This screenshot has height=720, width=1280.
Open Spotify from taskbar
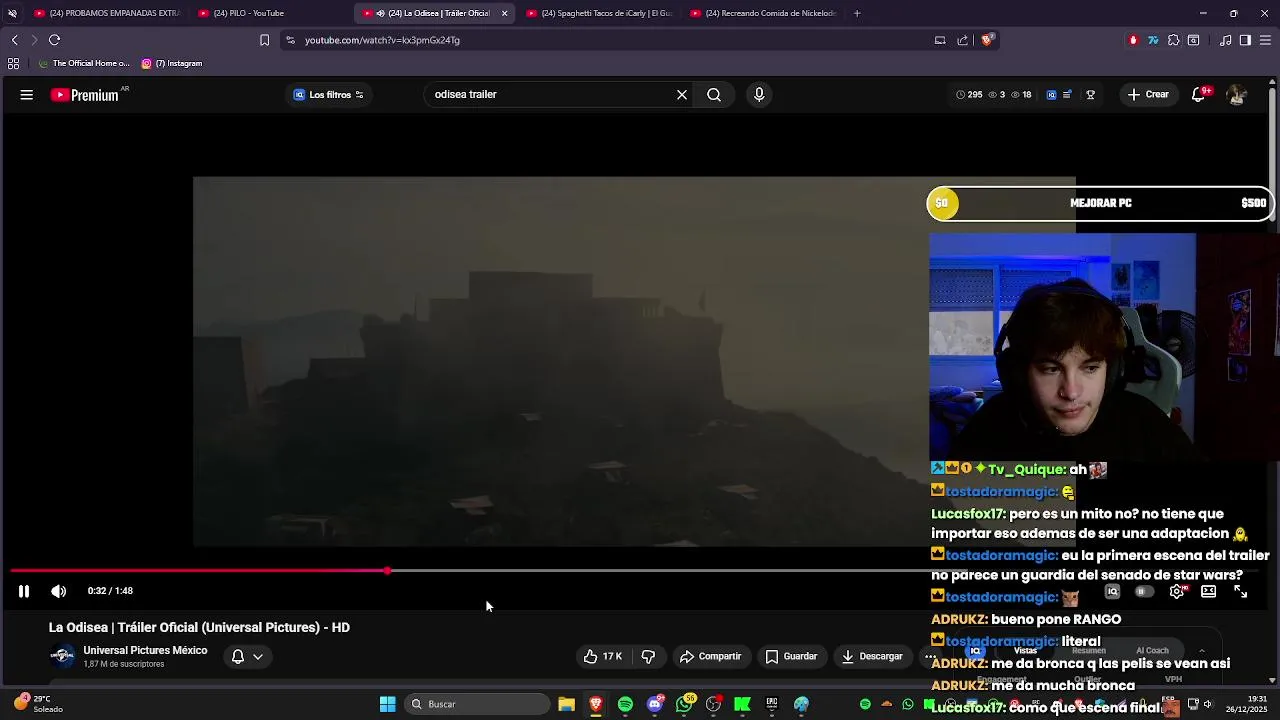pos(625,704)
